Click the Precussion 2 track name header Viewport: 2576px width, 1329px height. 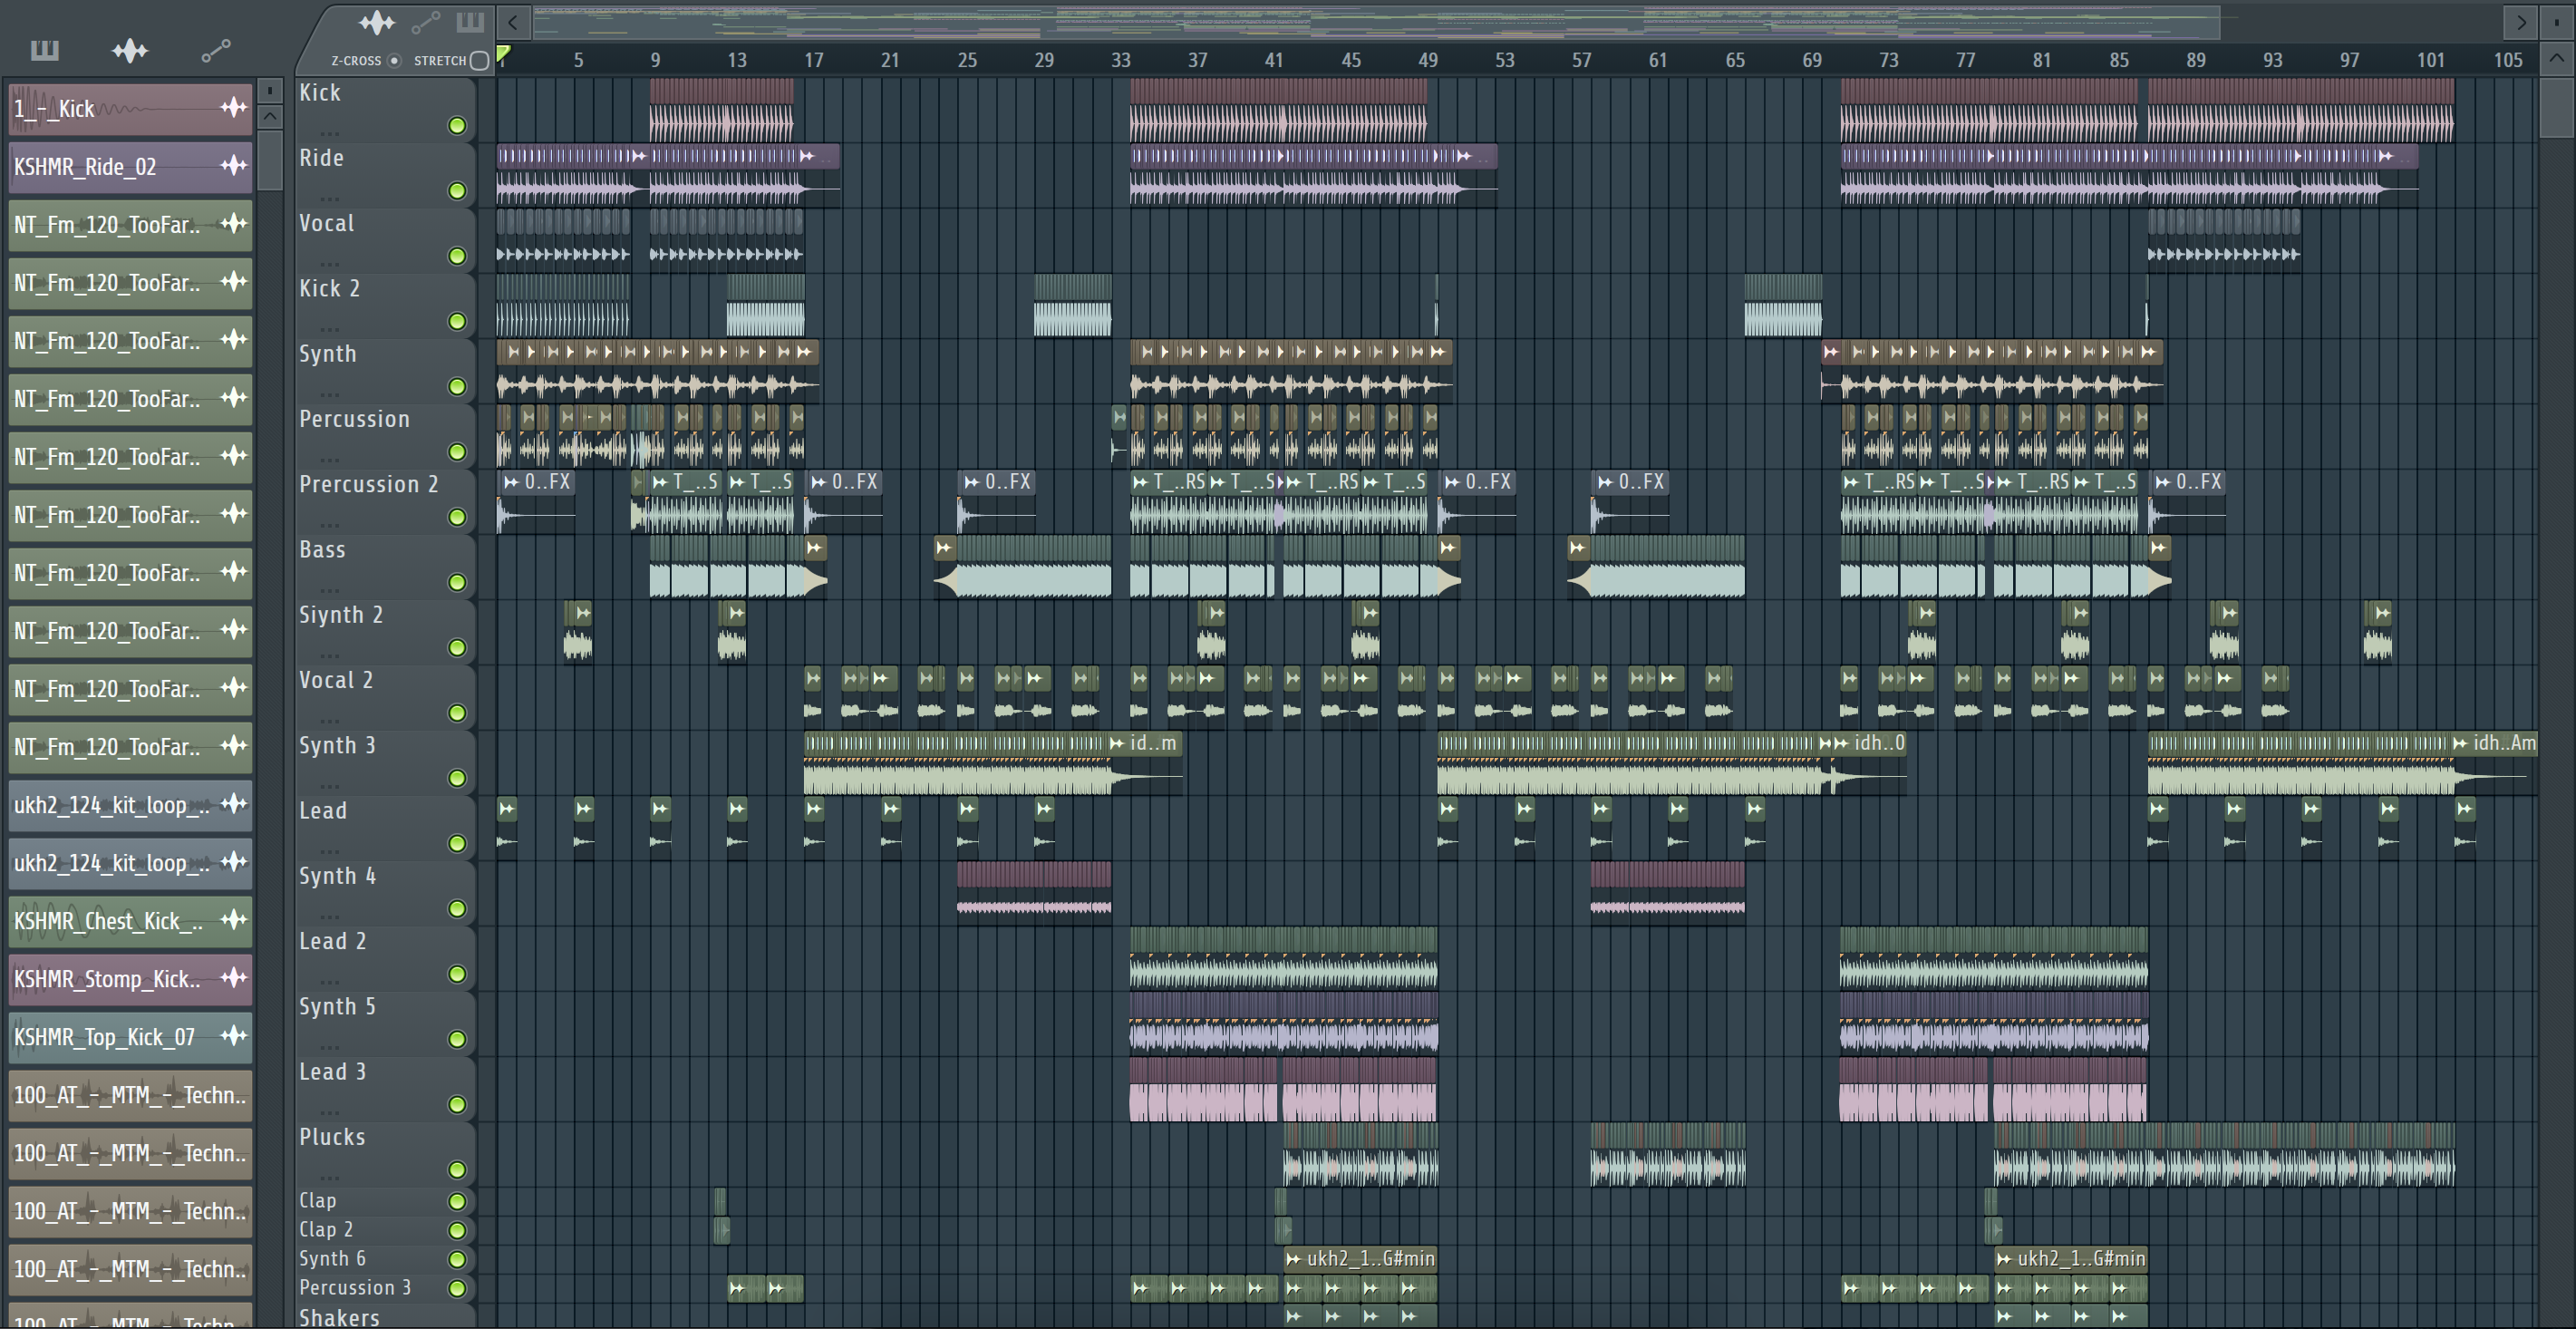[385, 502]
